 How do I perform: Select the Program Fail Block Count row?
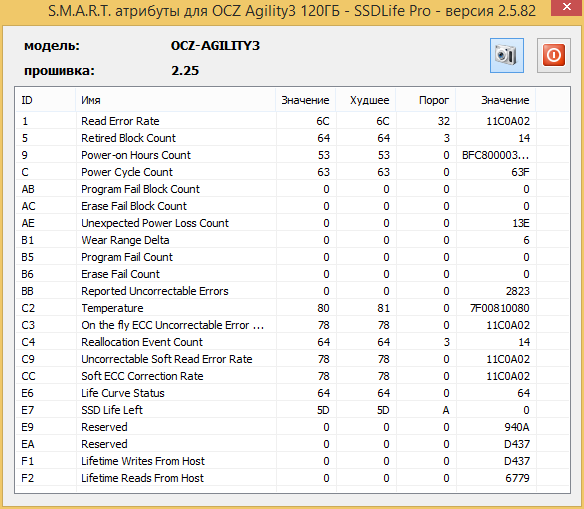coord(292,189)
